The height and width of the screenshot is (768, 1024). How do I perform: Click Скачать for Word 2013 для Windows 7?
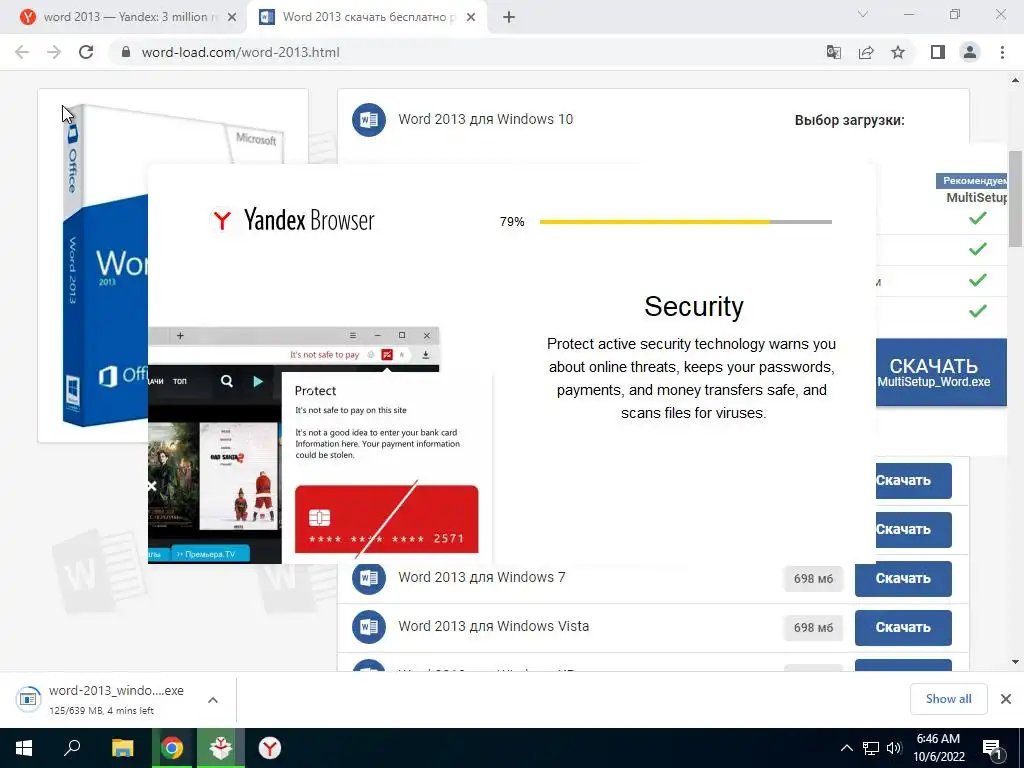point(903,579)
